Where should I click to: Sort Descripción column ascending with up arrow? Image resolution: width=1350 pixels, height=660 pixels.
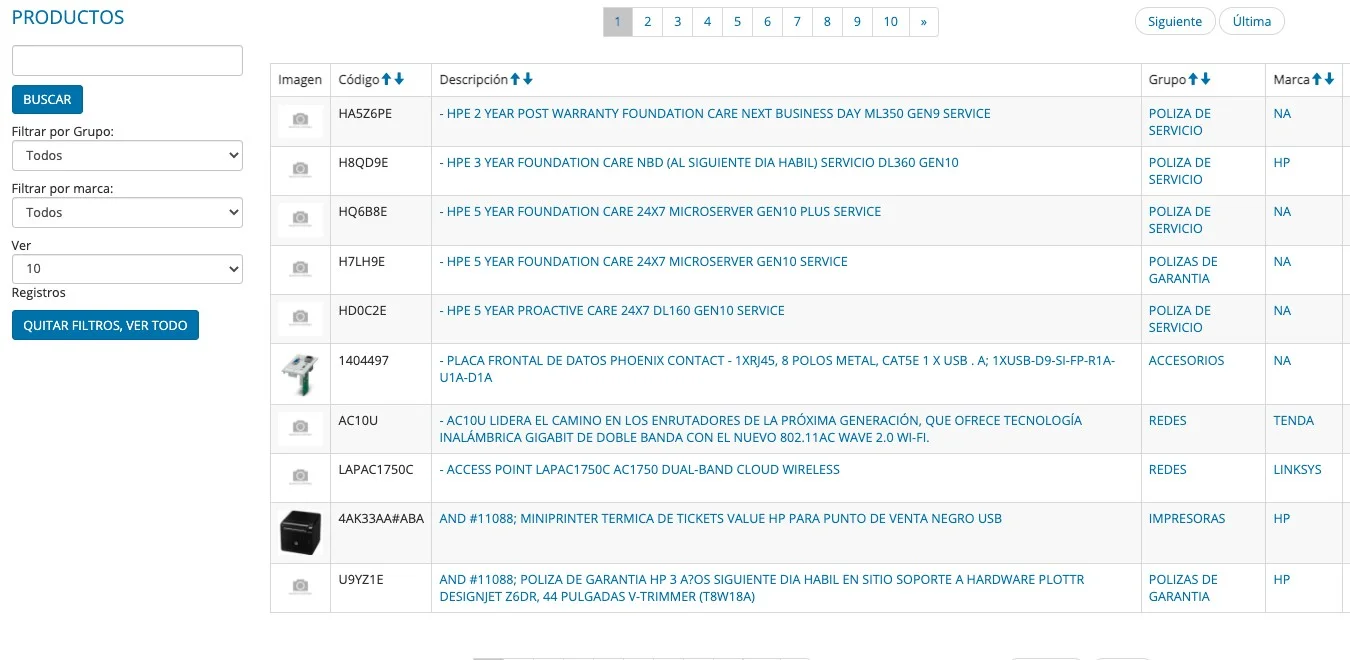pyautogui.click(x=516, y=80)
